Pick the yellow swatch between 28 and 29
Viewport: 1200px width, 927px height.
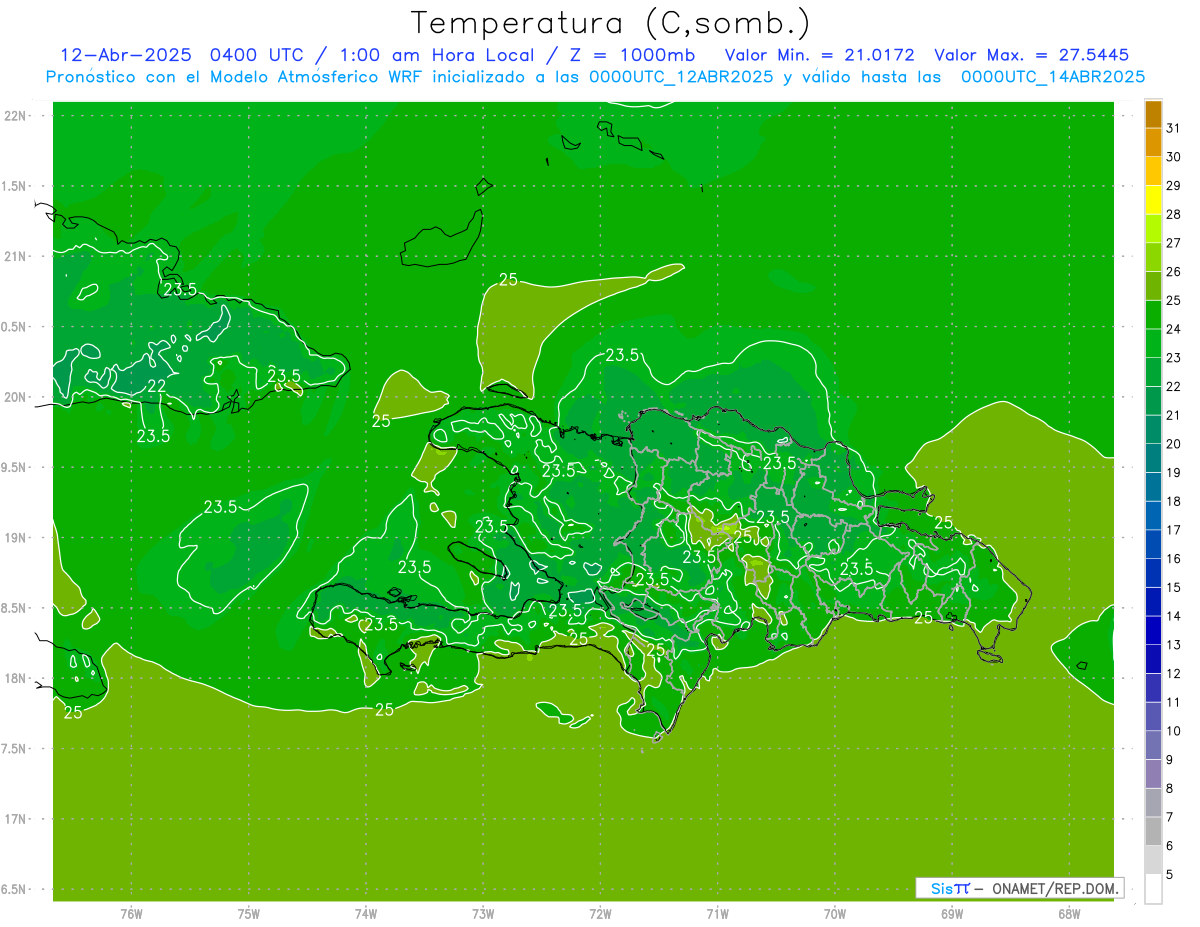click(x=1153, y=200)
